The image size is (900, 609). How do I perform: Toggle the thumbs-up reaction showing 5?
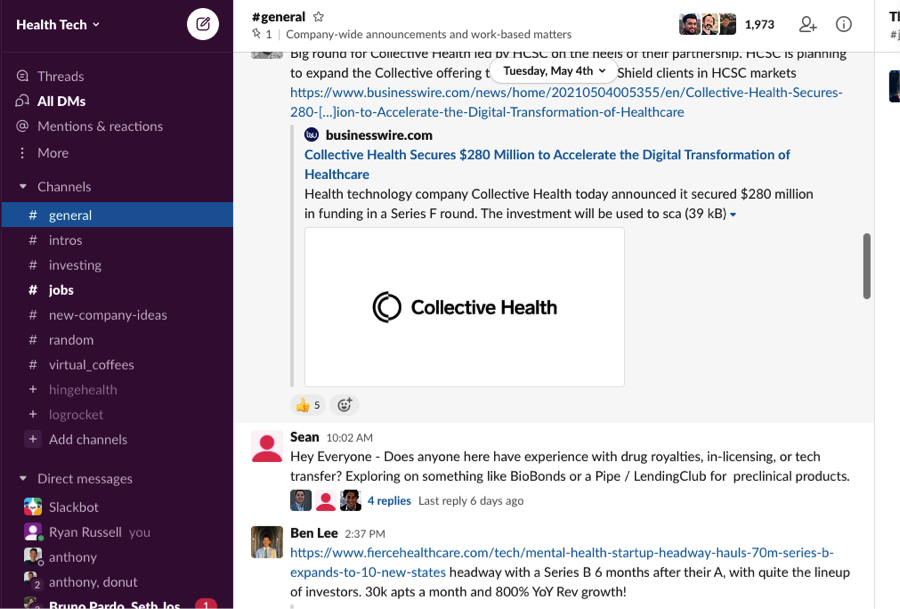(x=307, y=404)
